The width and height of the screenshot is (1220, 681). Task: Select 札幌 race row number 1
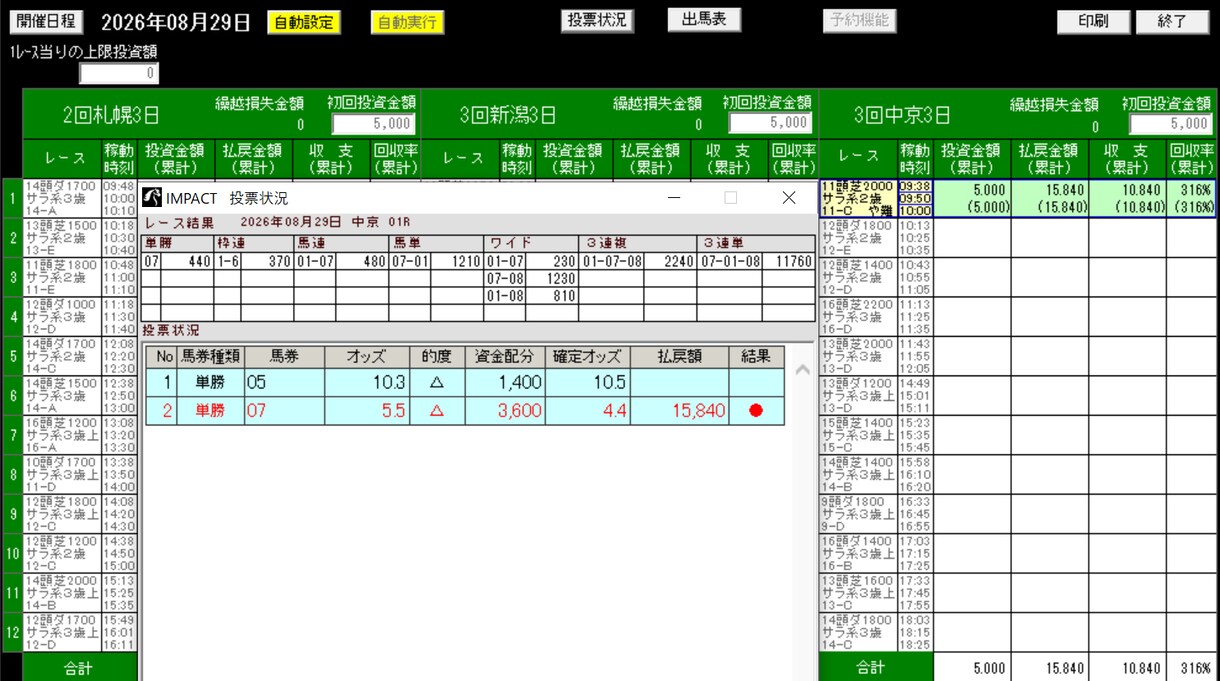[x=12, y=198]
